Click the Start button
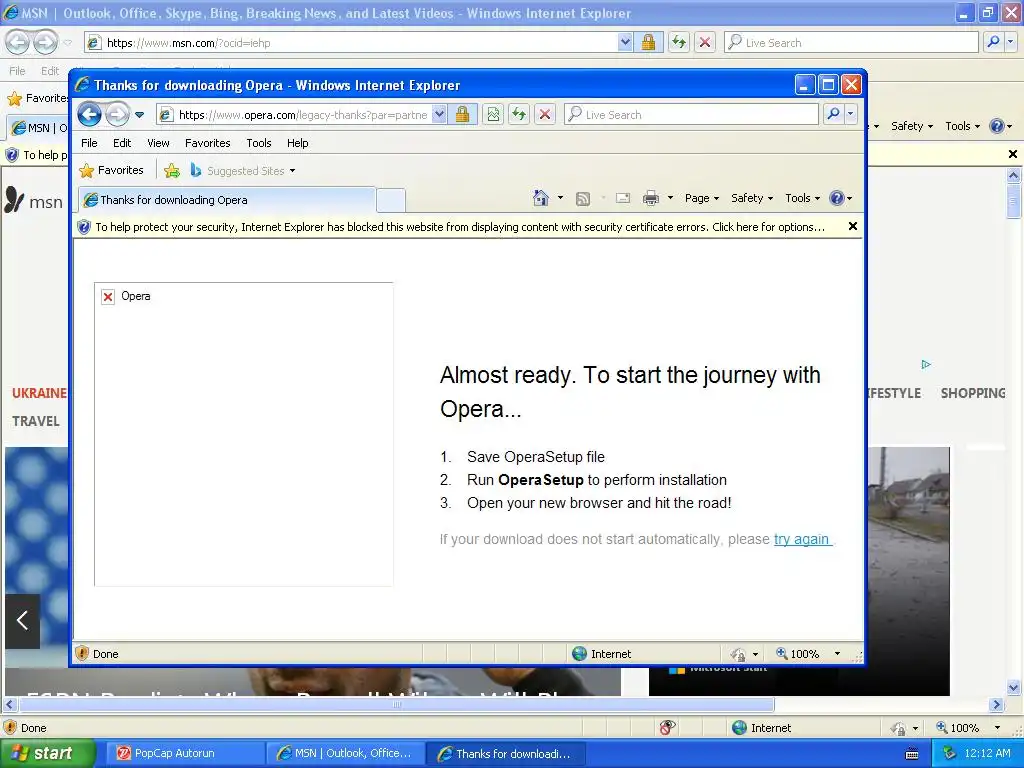Screen dimensions: 1024x768 coord(47,754)
